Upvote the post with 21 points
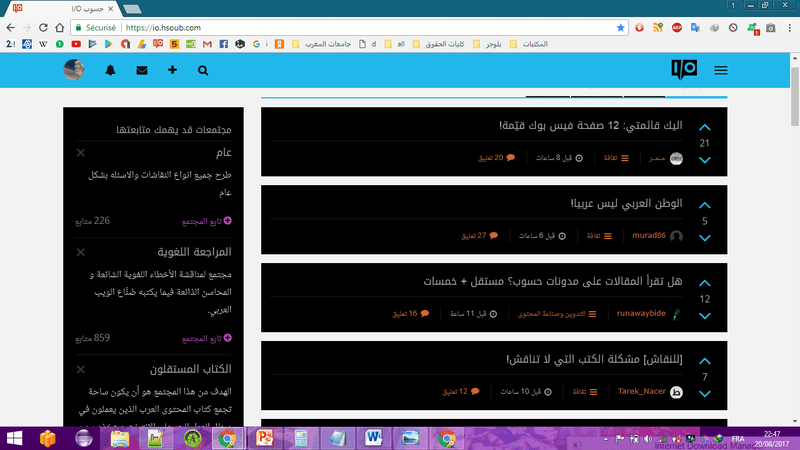 (705, 128)
